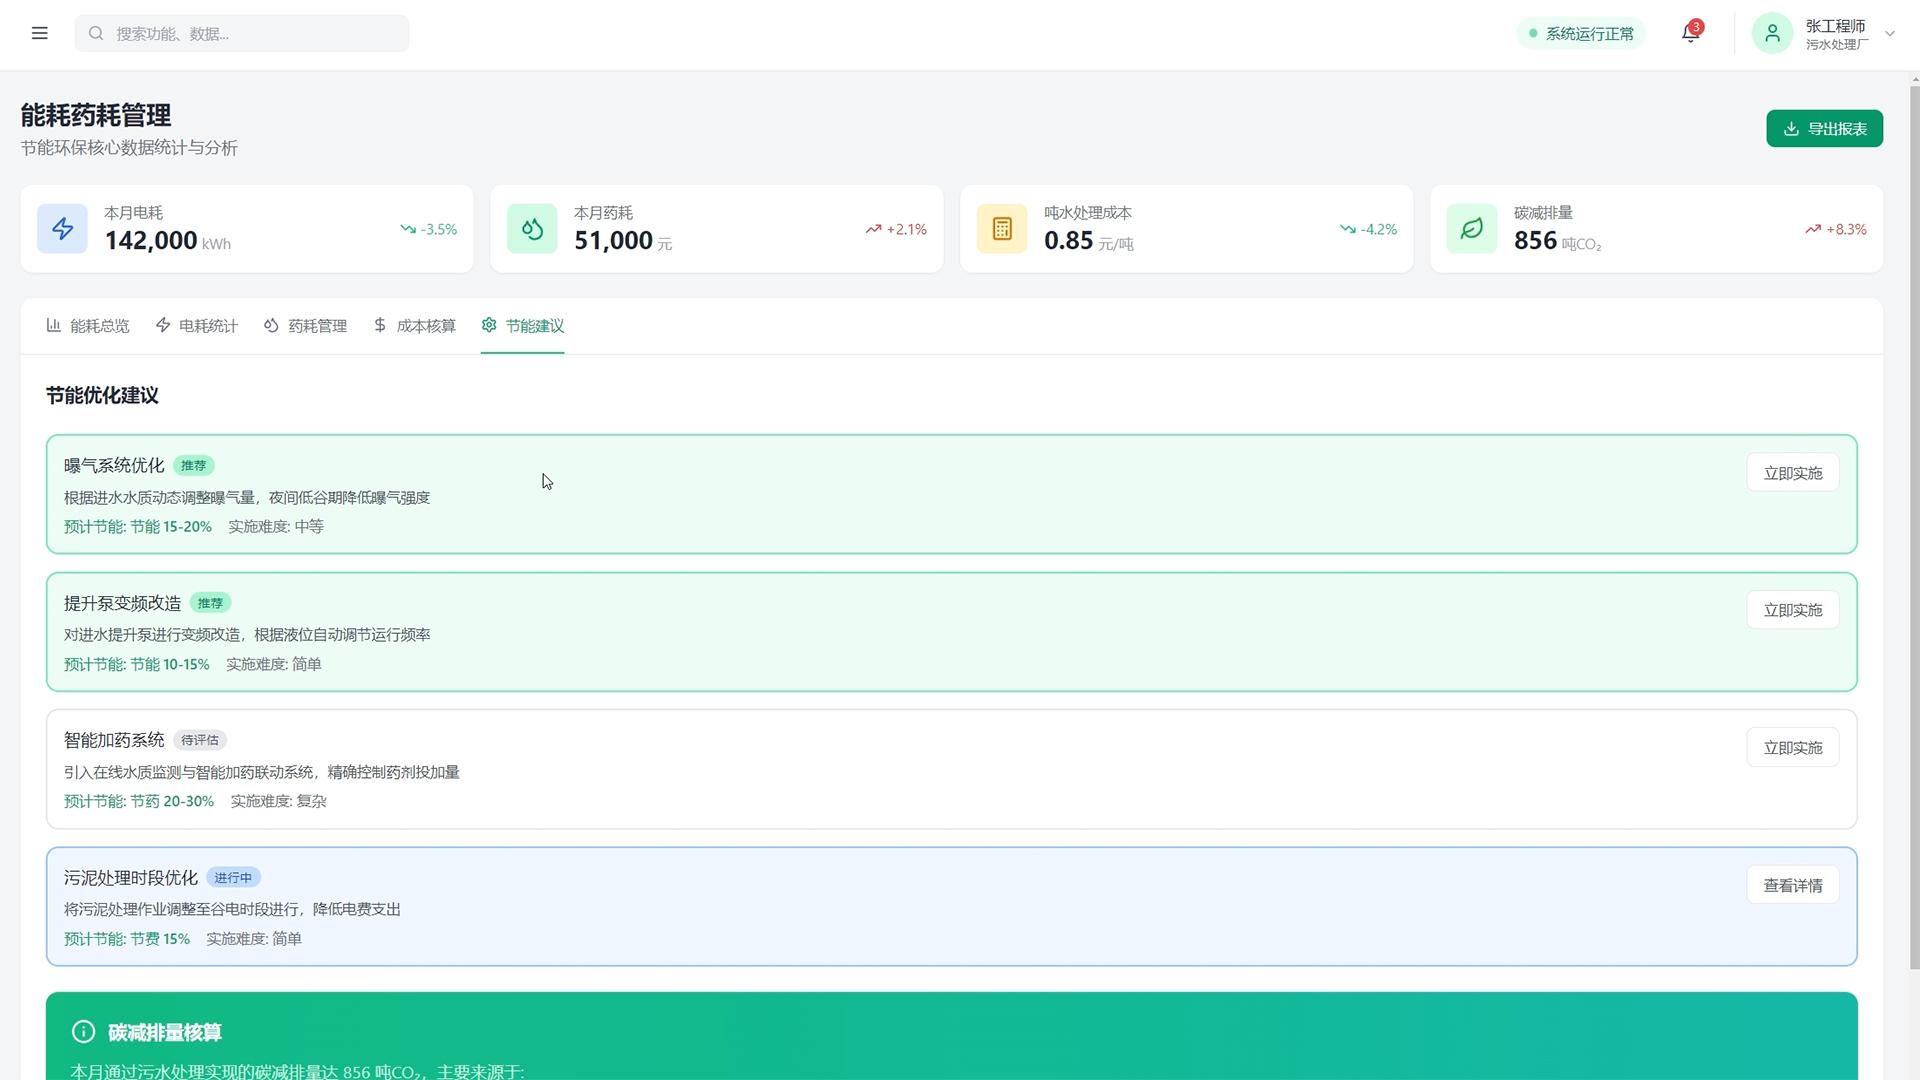
Task: Click the 推荐 badge on 提升泵变频改造
Action: [210, 603]
